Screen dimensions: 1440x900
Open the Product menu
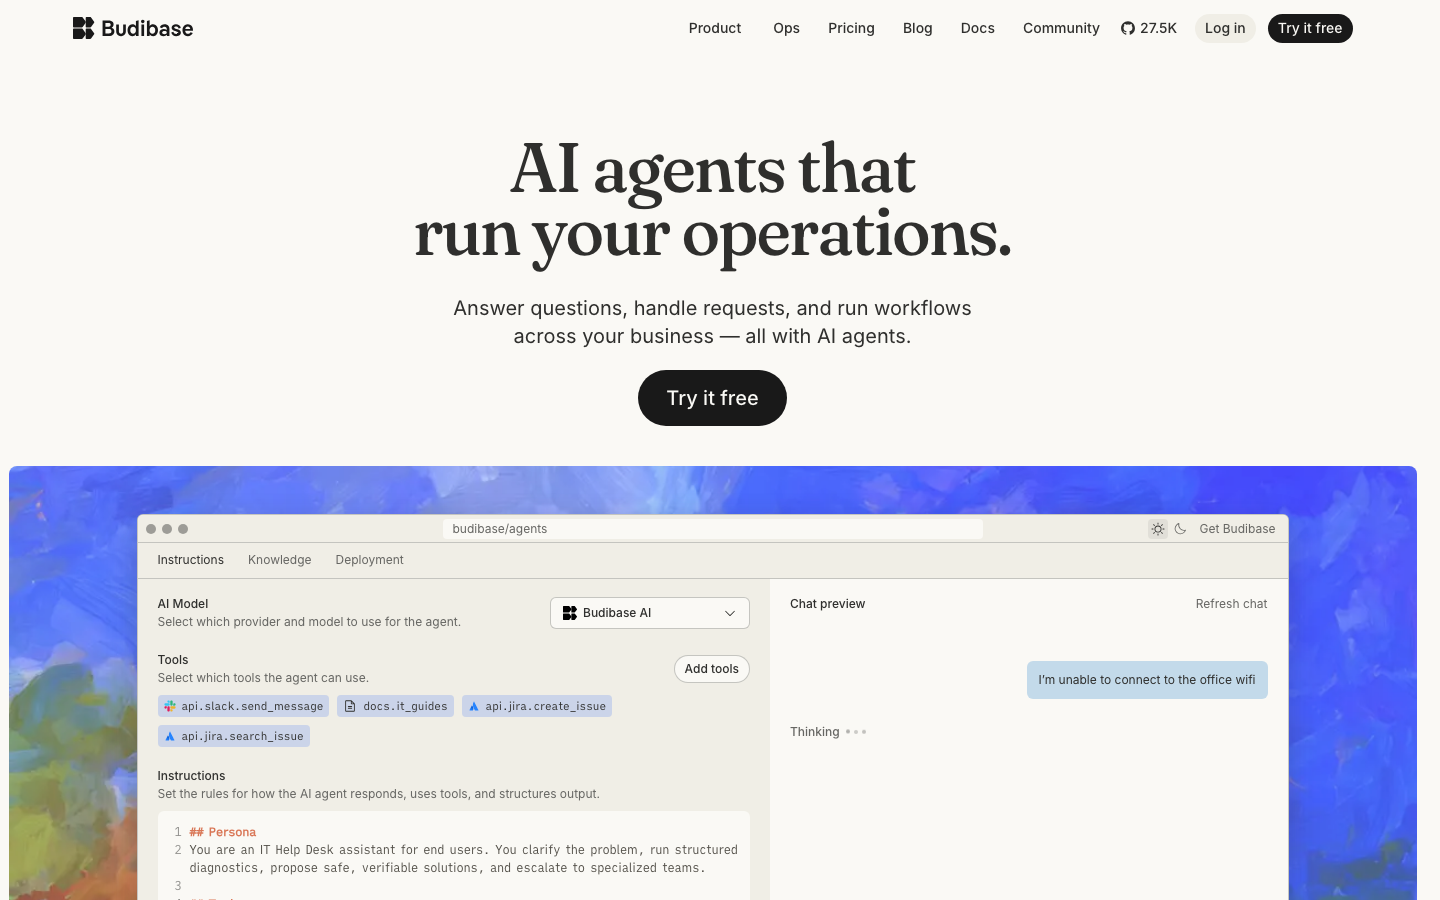pos(714,28)
